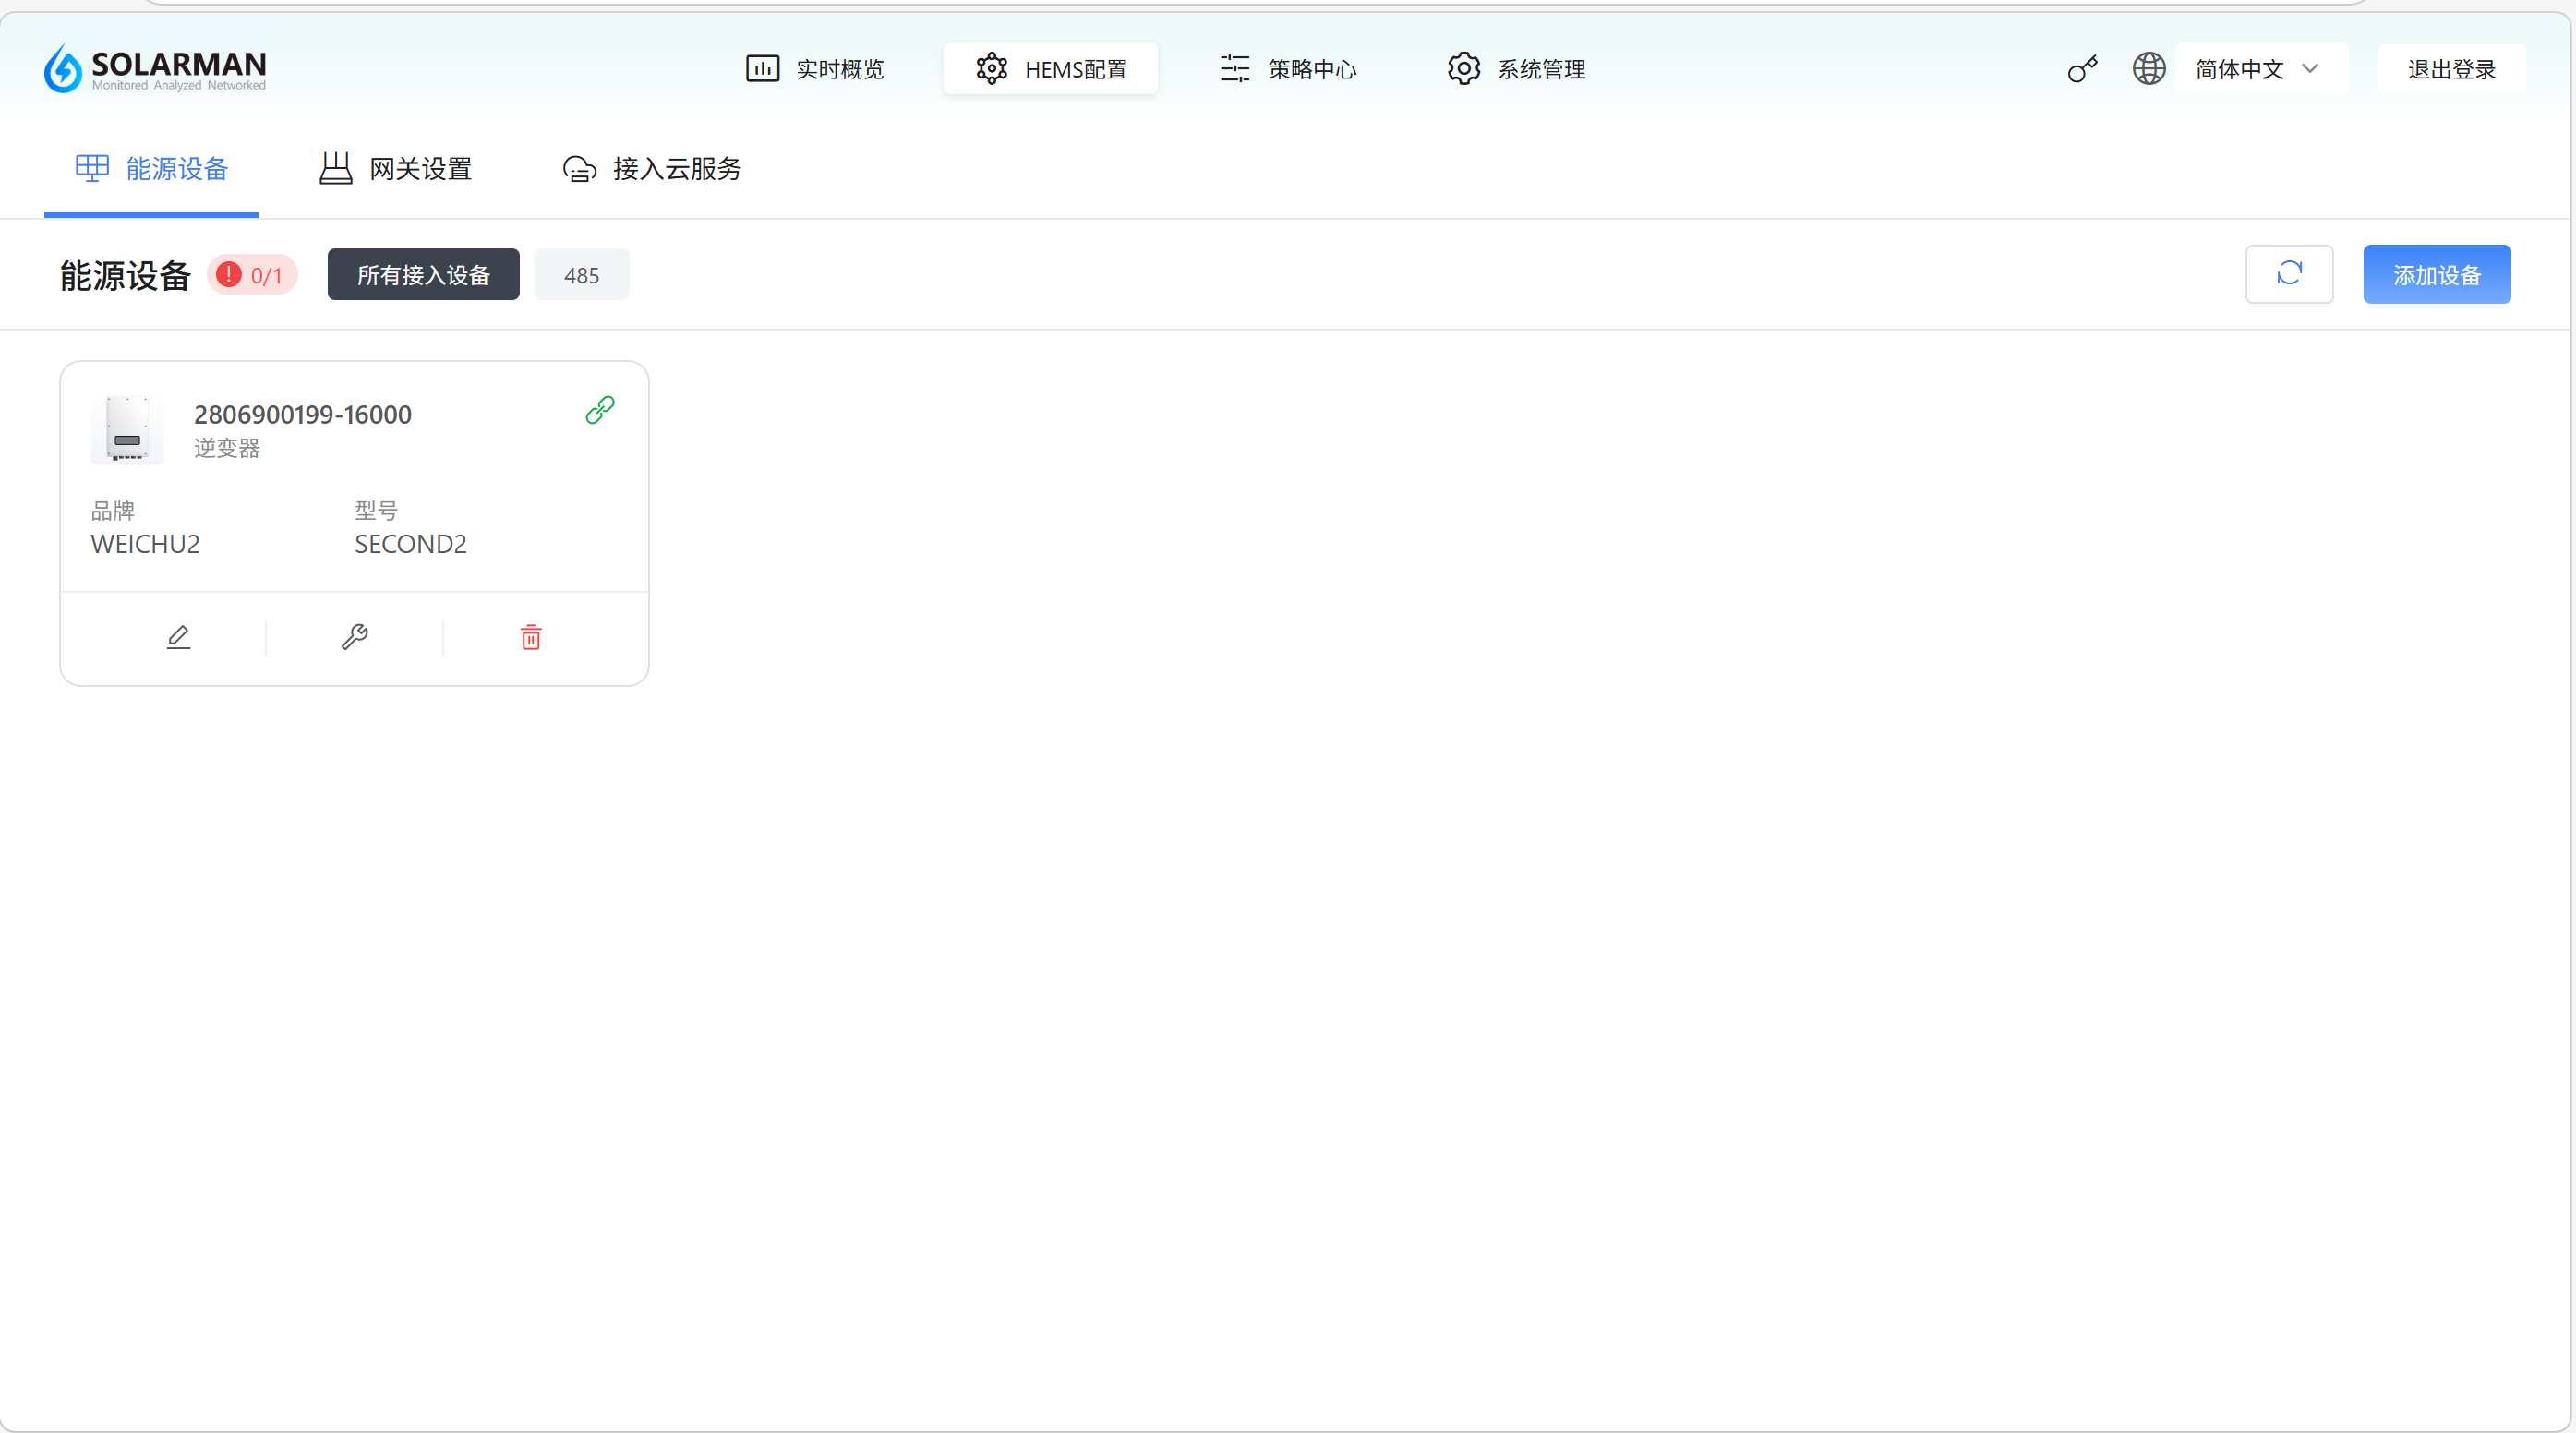The height and width of the screenshot is (1433, 2576).
Task: Click 退出登录 to log out
Action: point(2451,69)
